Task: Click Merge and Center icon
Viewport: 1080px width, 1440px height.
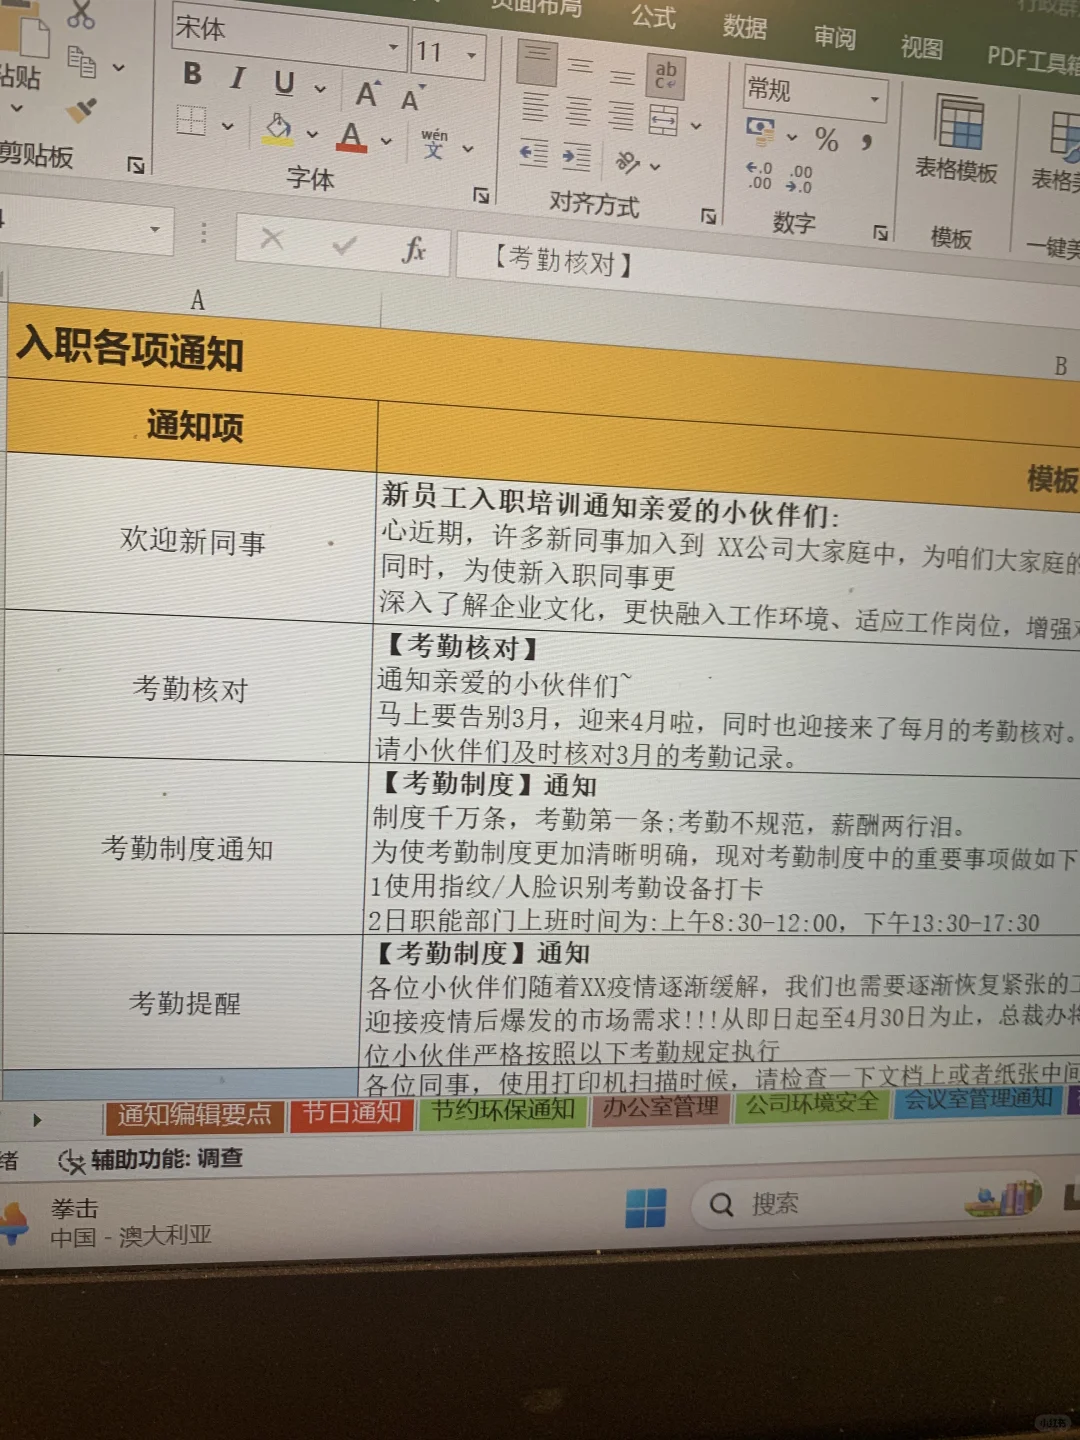Action: 663,120
